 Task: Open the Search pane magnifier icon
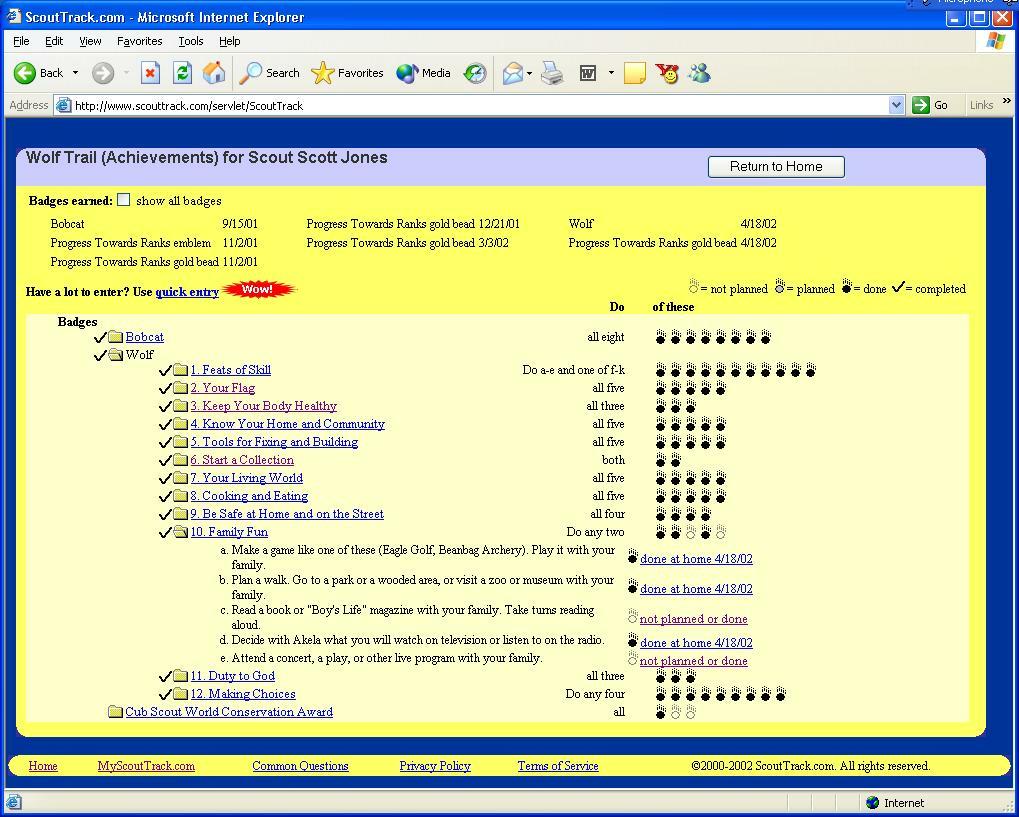click(x=250, y=73)
